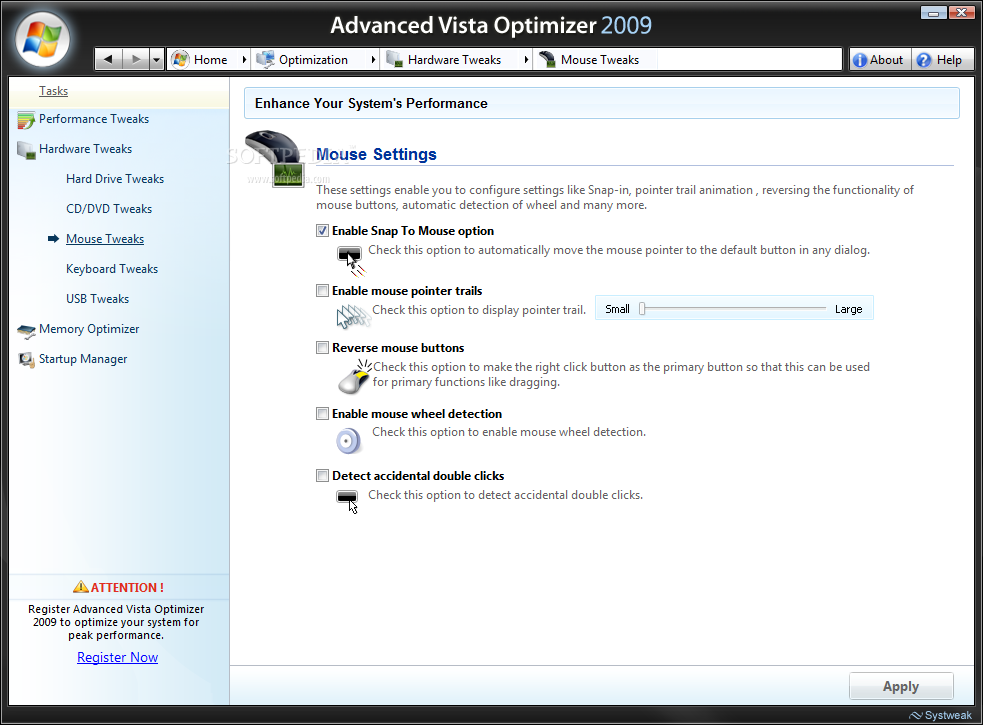Uncheck Enable Snap To Mouse option
The image size is (983, 725).
322,231
